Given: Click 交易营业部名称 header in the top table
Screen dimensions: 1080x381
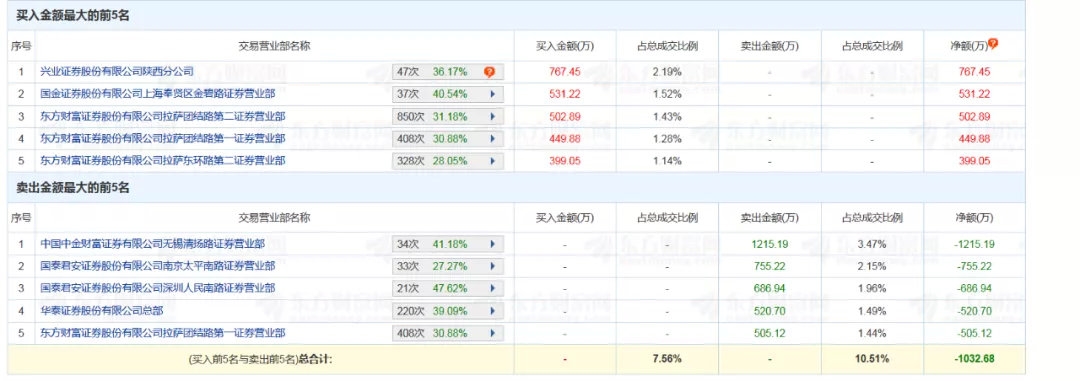Looking at the screenshot, I should pyautogui.click(x=274, y=46).
